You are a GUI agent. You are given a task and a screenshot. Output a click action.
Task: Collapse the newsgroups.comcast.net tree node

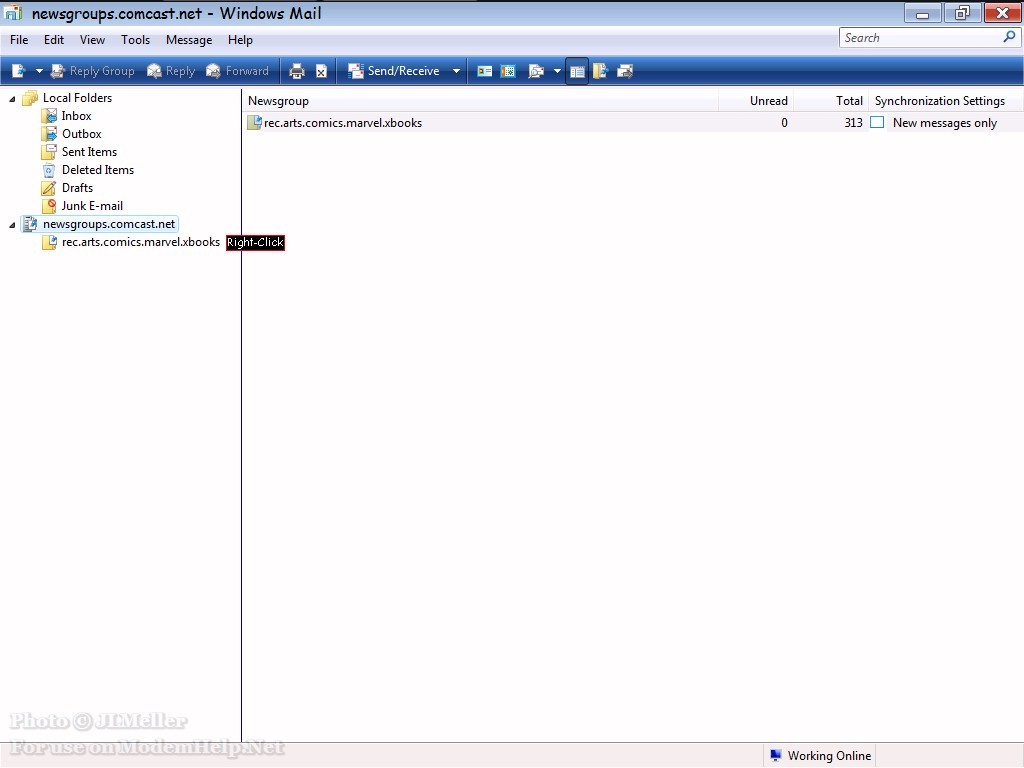tap(12, 225)
